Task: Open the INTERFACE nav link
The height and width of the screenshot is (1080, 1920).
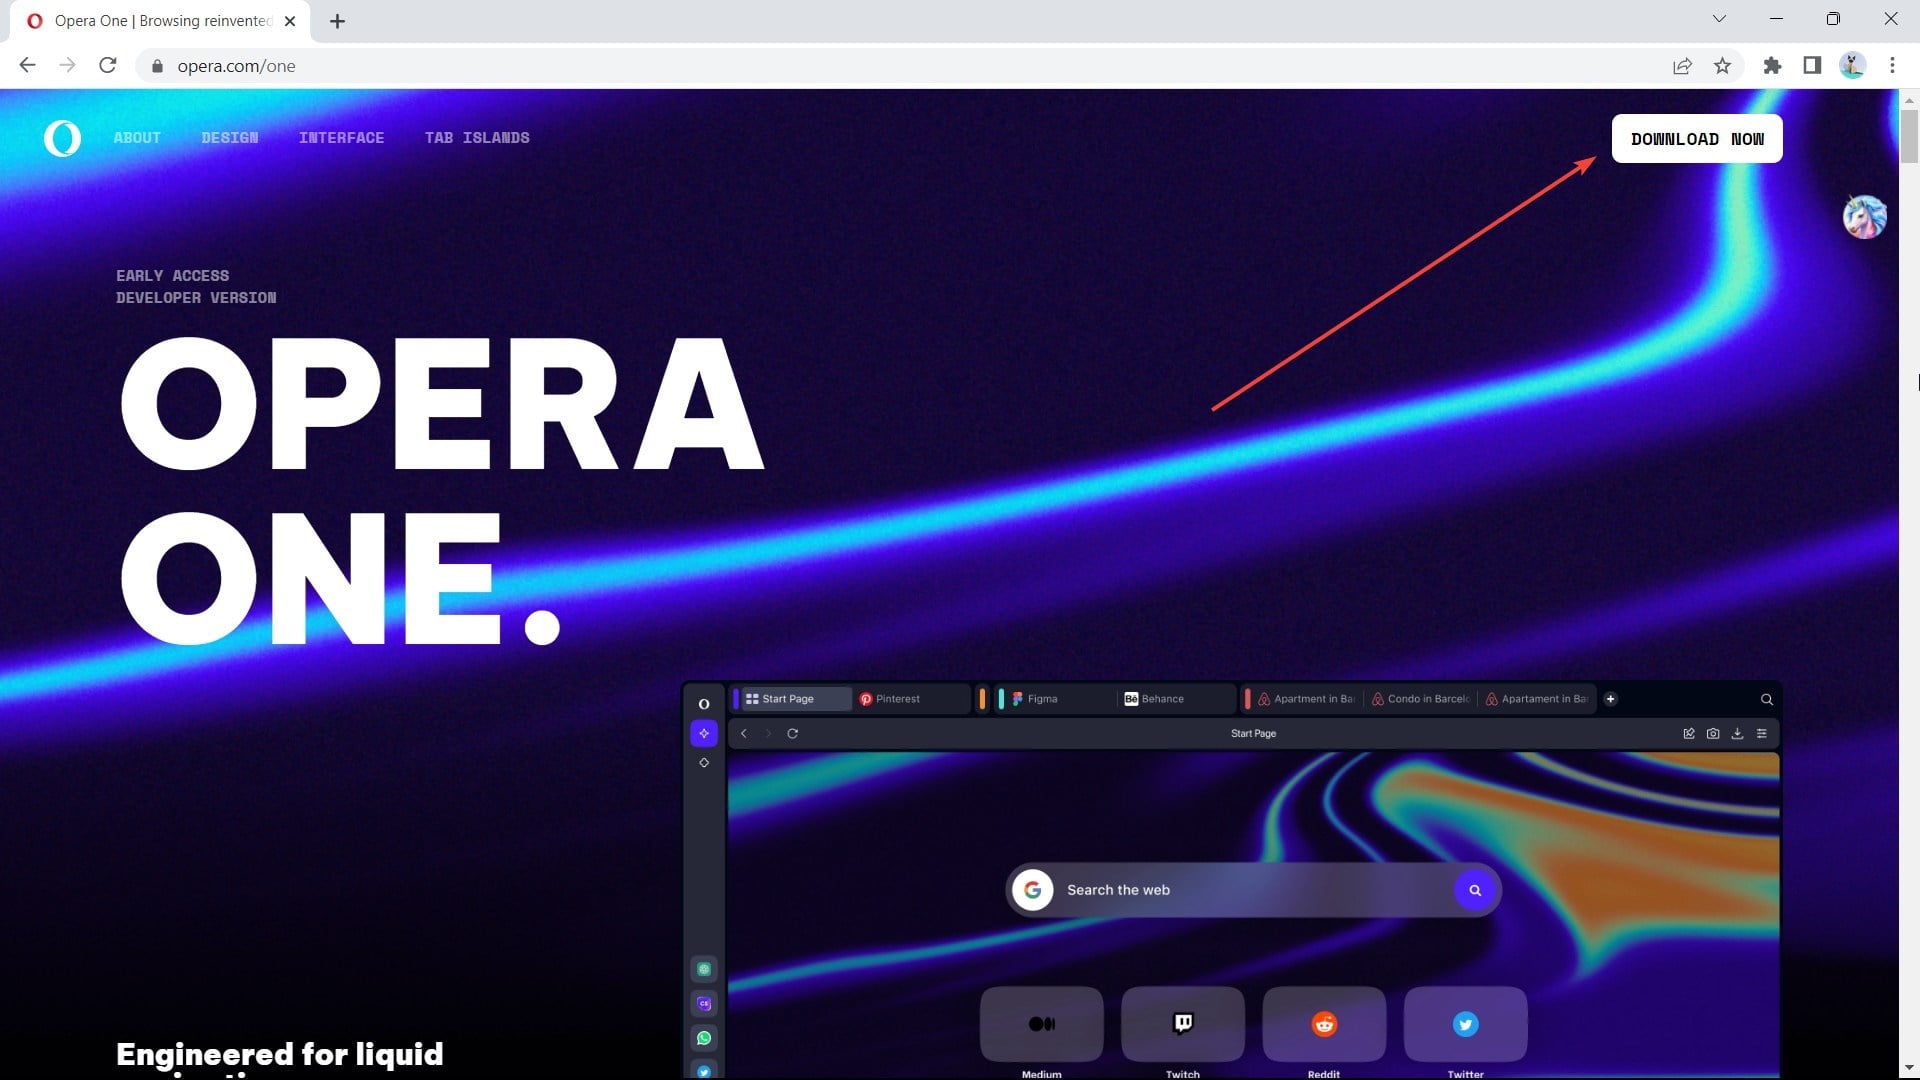Action: tap(341, 138)
